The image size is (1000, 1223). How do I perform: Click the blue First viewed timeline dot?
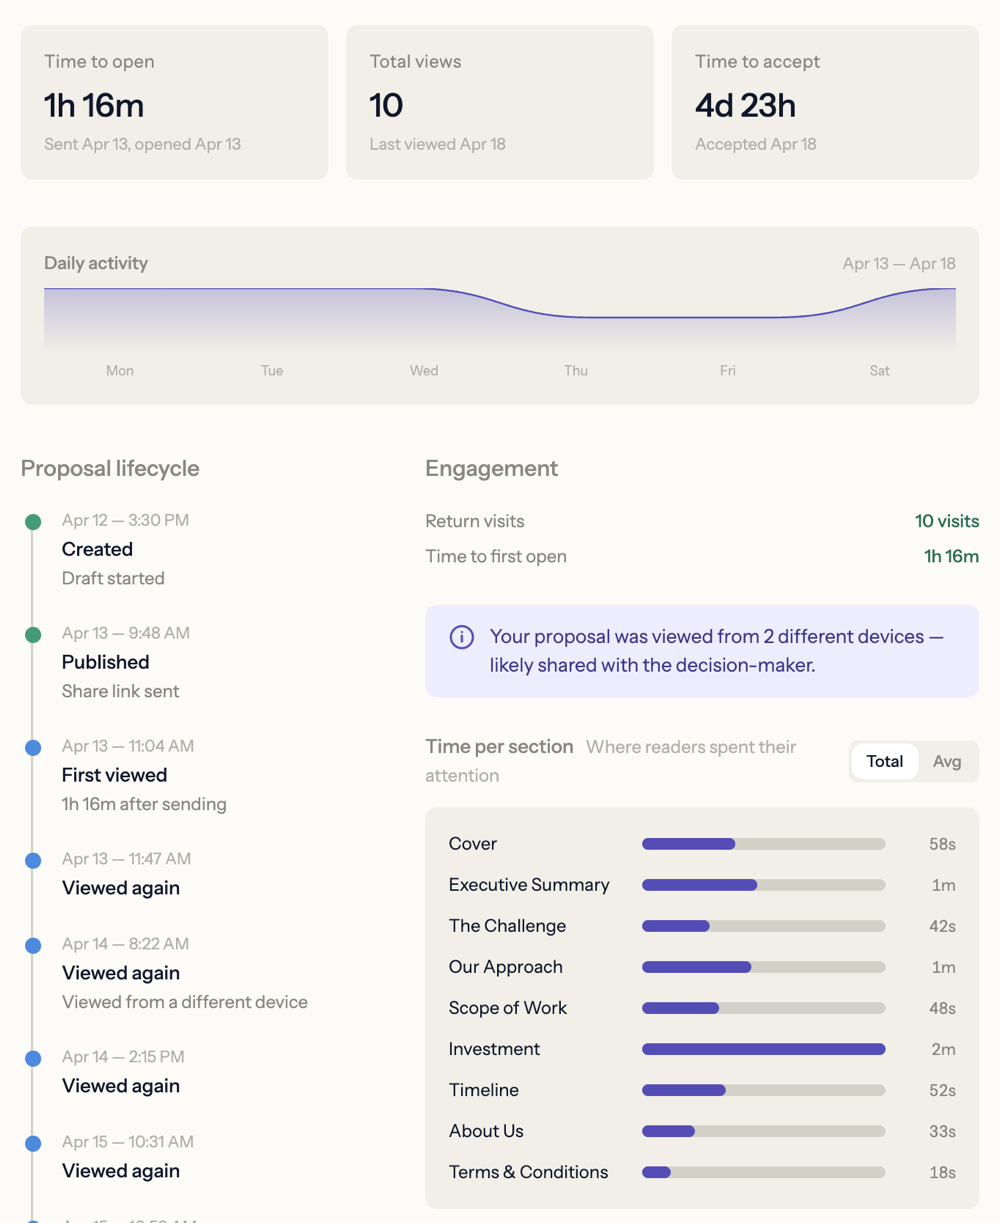click(x=33, y=747)
